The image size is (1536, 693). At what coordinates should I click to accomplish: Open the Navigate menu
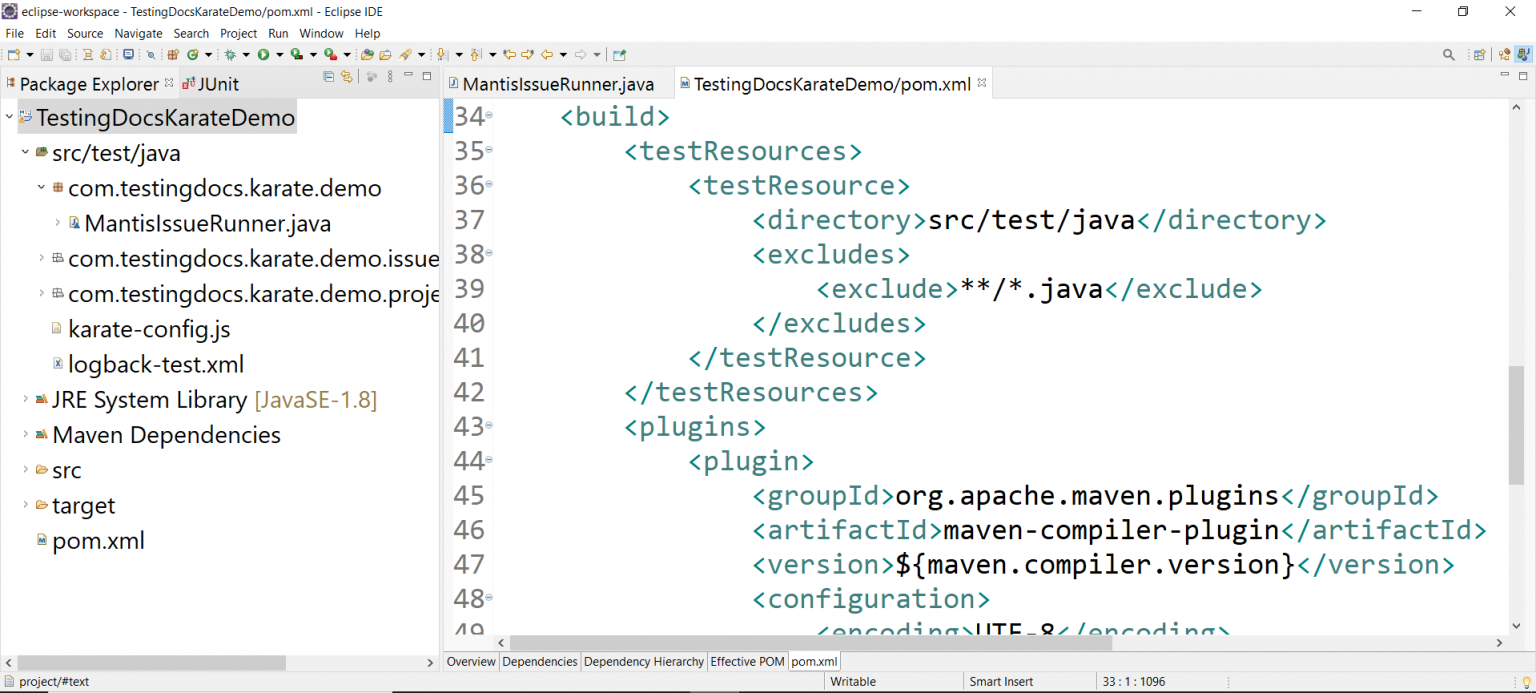138,34
